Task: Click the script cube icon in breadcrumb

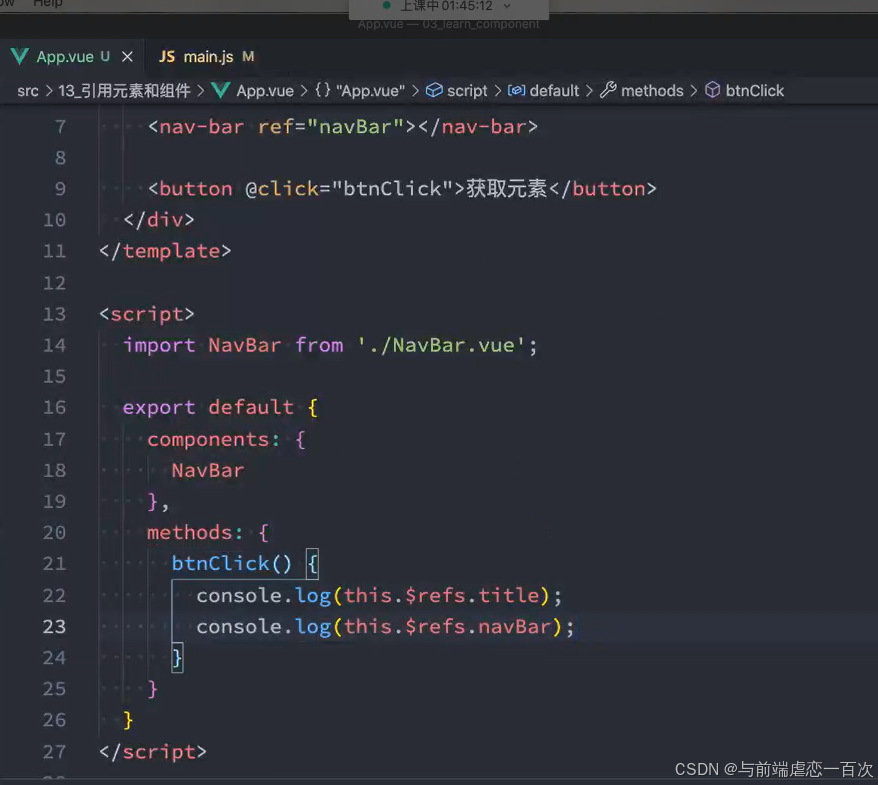Action: click(434, 90)
